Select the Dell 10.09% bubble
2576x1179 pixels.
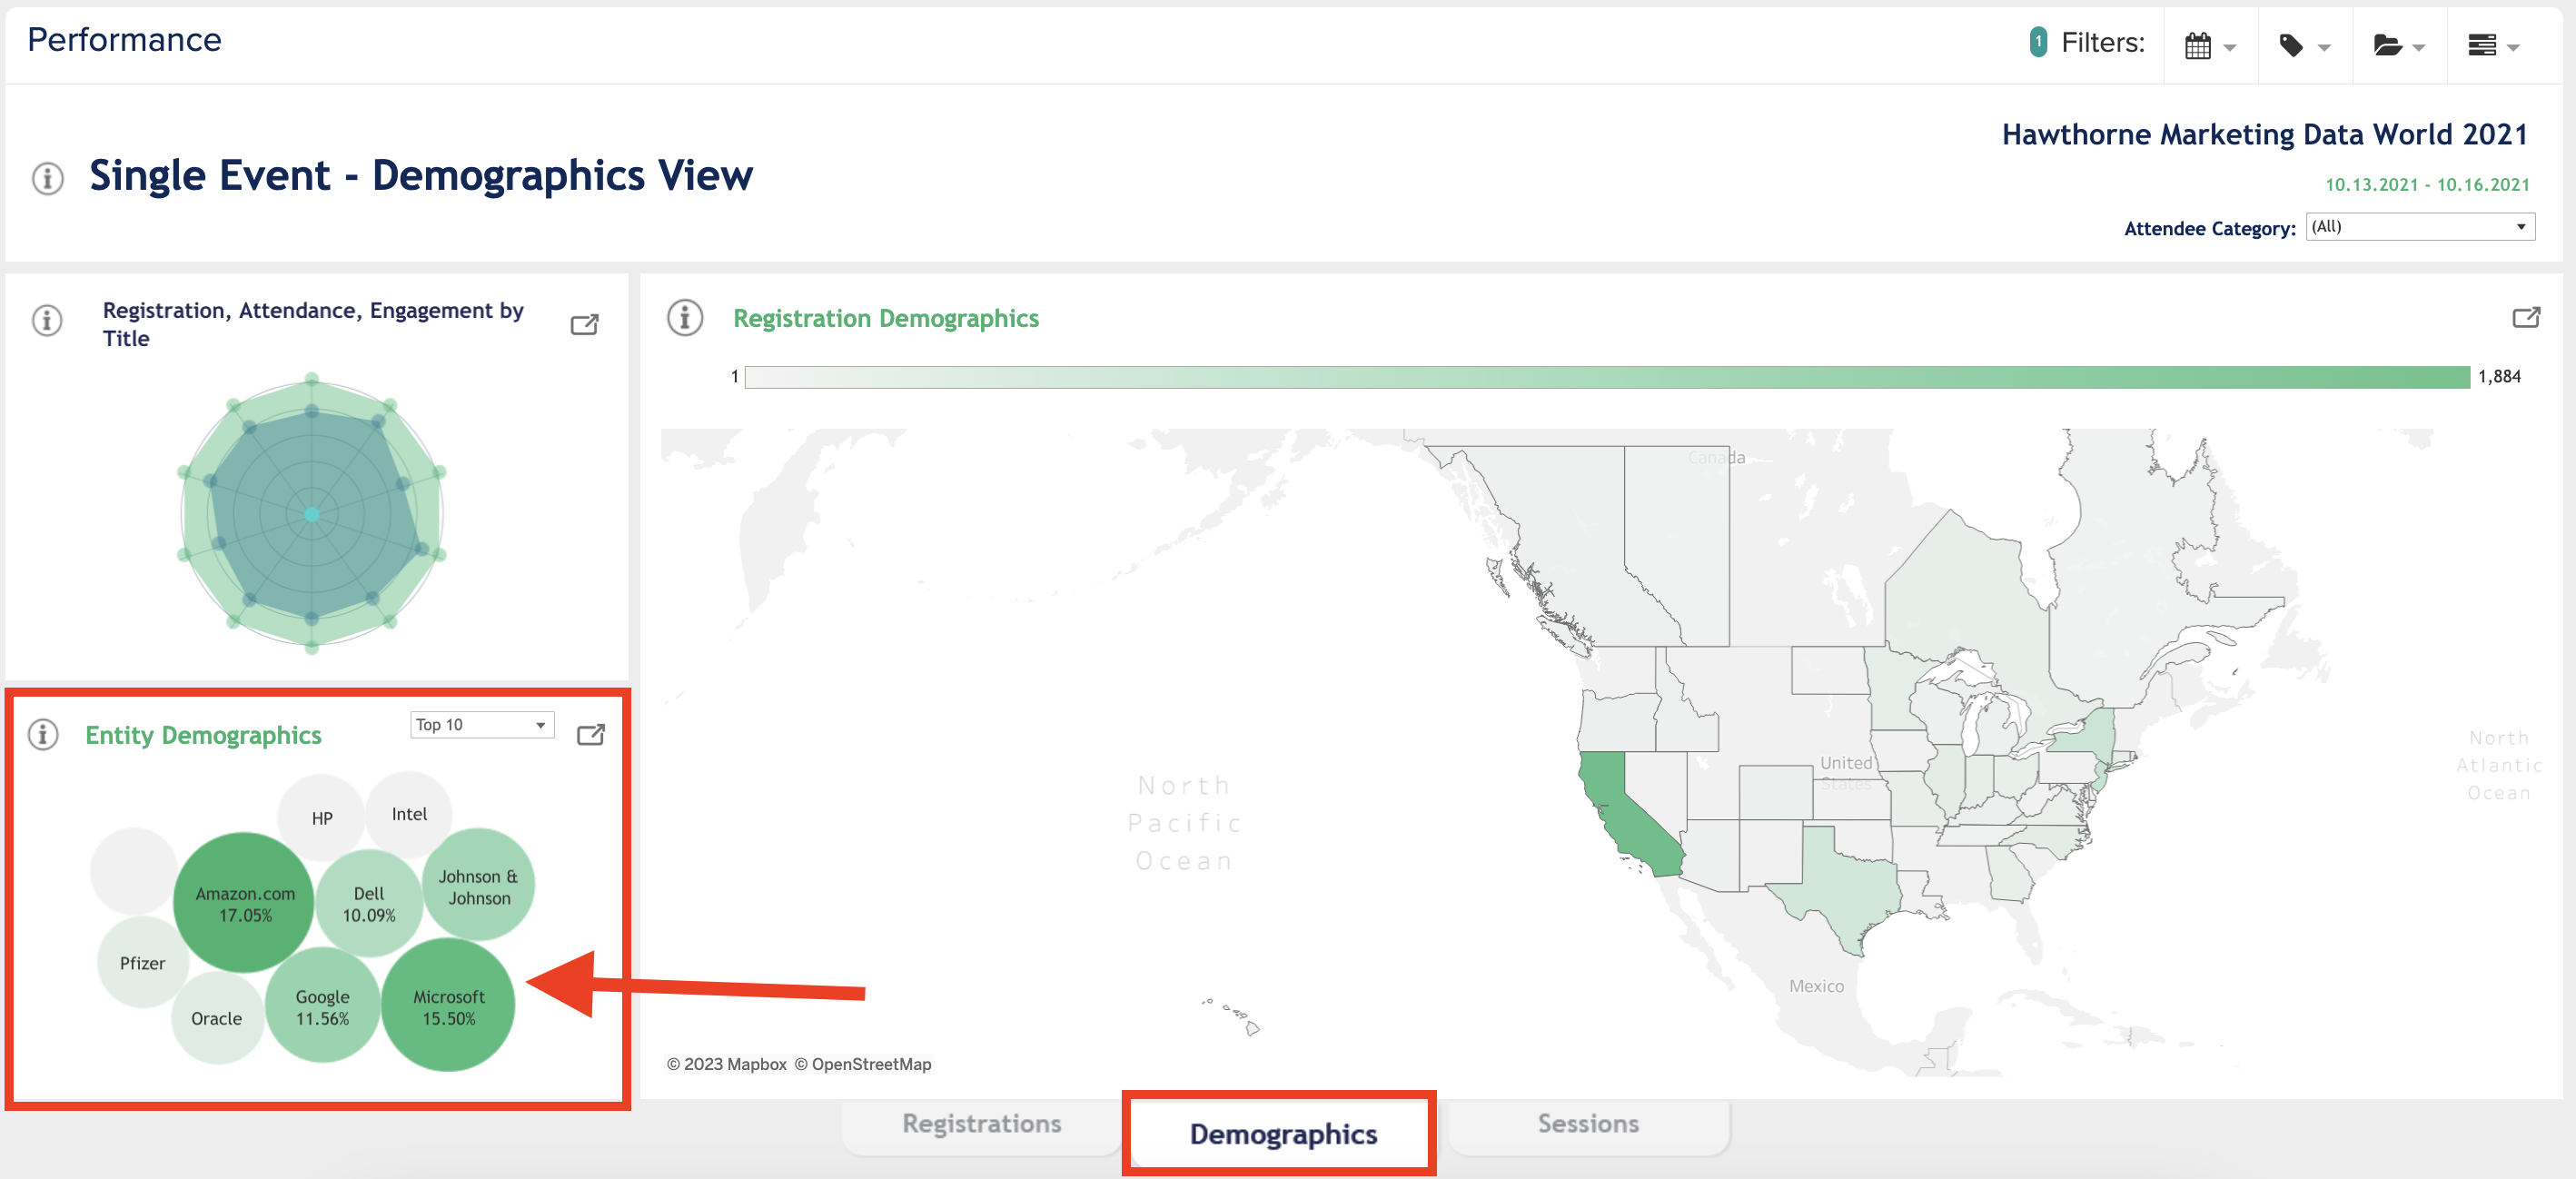click(369, 903)
